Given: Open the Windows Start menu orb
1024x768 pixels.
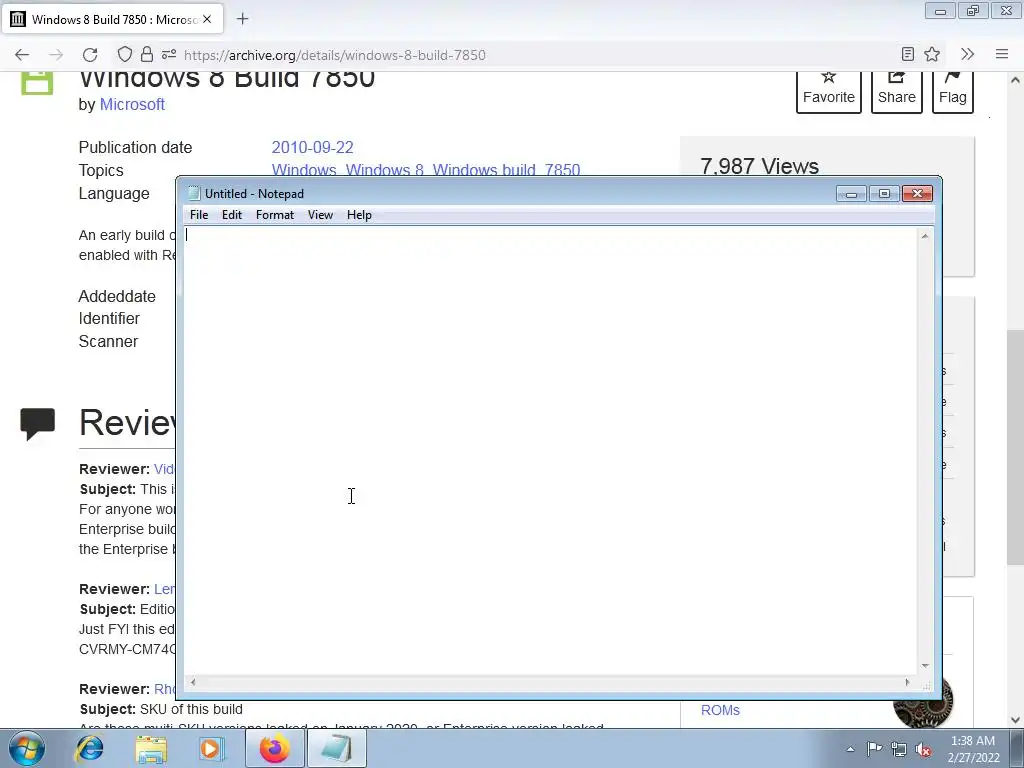Looking at the screenshot, I should tap(27, 748).
